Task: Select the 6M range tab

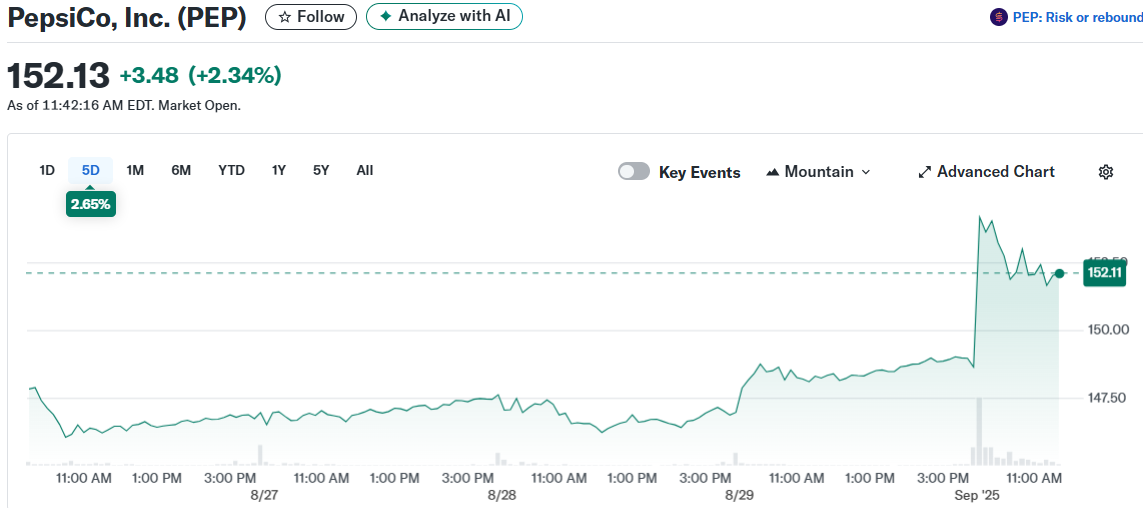Action: [181, 171]
